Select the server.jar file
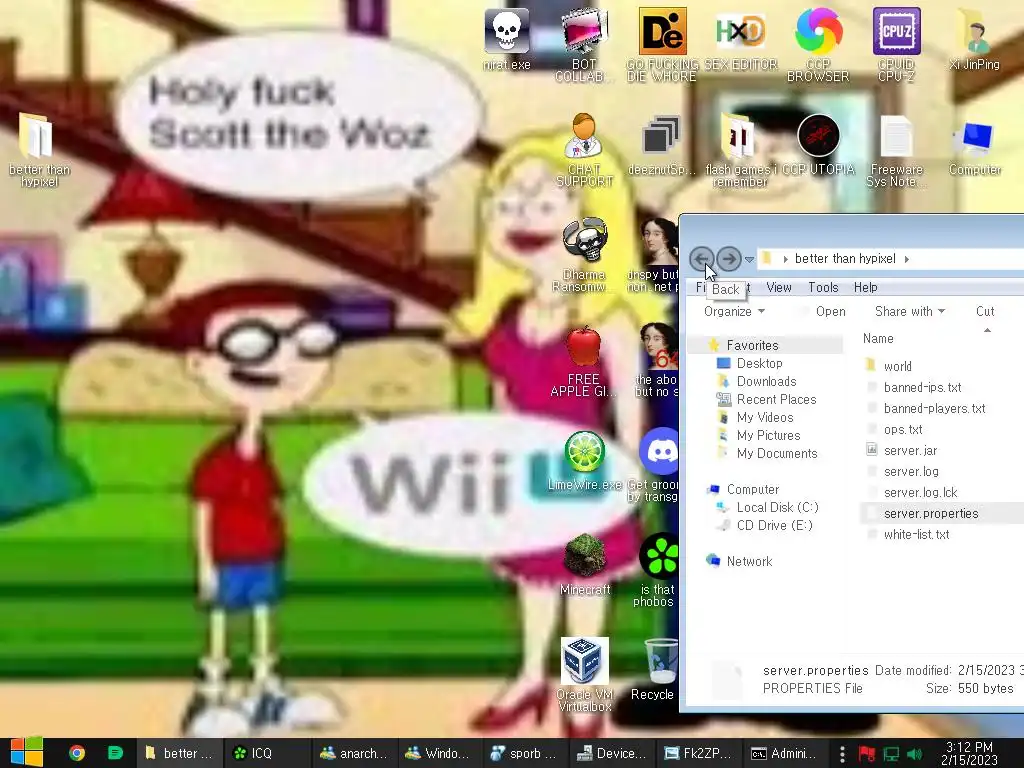 [910, 451]
